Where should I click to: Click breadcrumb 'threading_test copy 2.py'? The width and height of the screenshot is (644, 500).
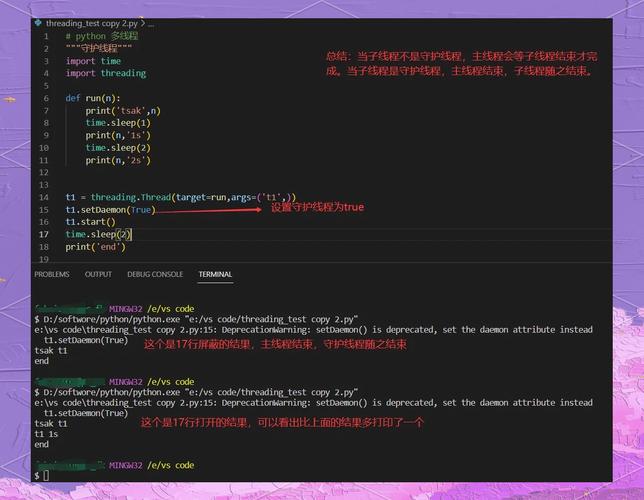tap(92, 23)
